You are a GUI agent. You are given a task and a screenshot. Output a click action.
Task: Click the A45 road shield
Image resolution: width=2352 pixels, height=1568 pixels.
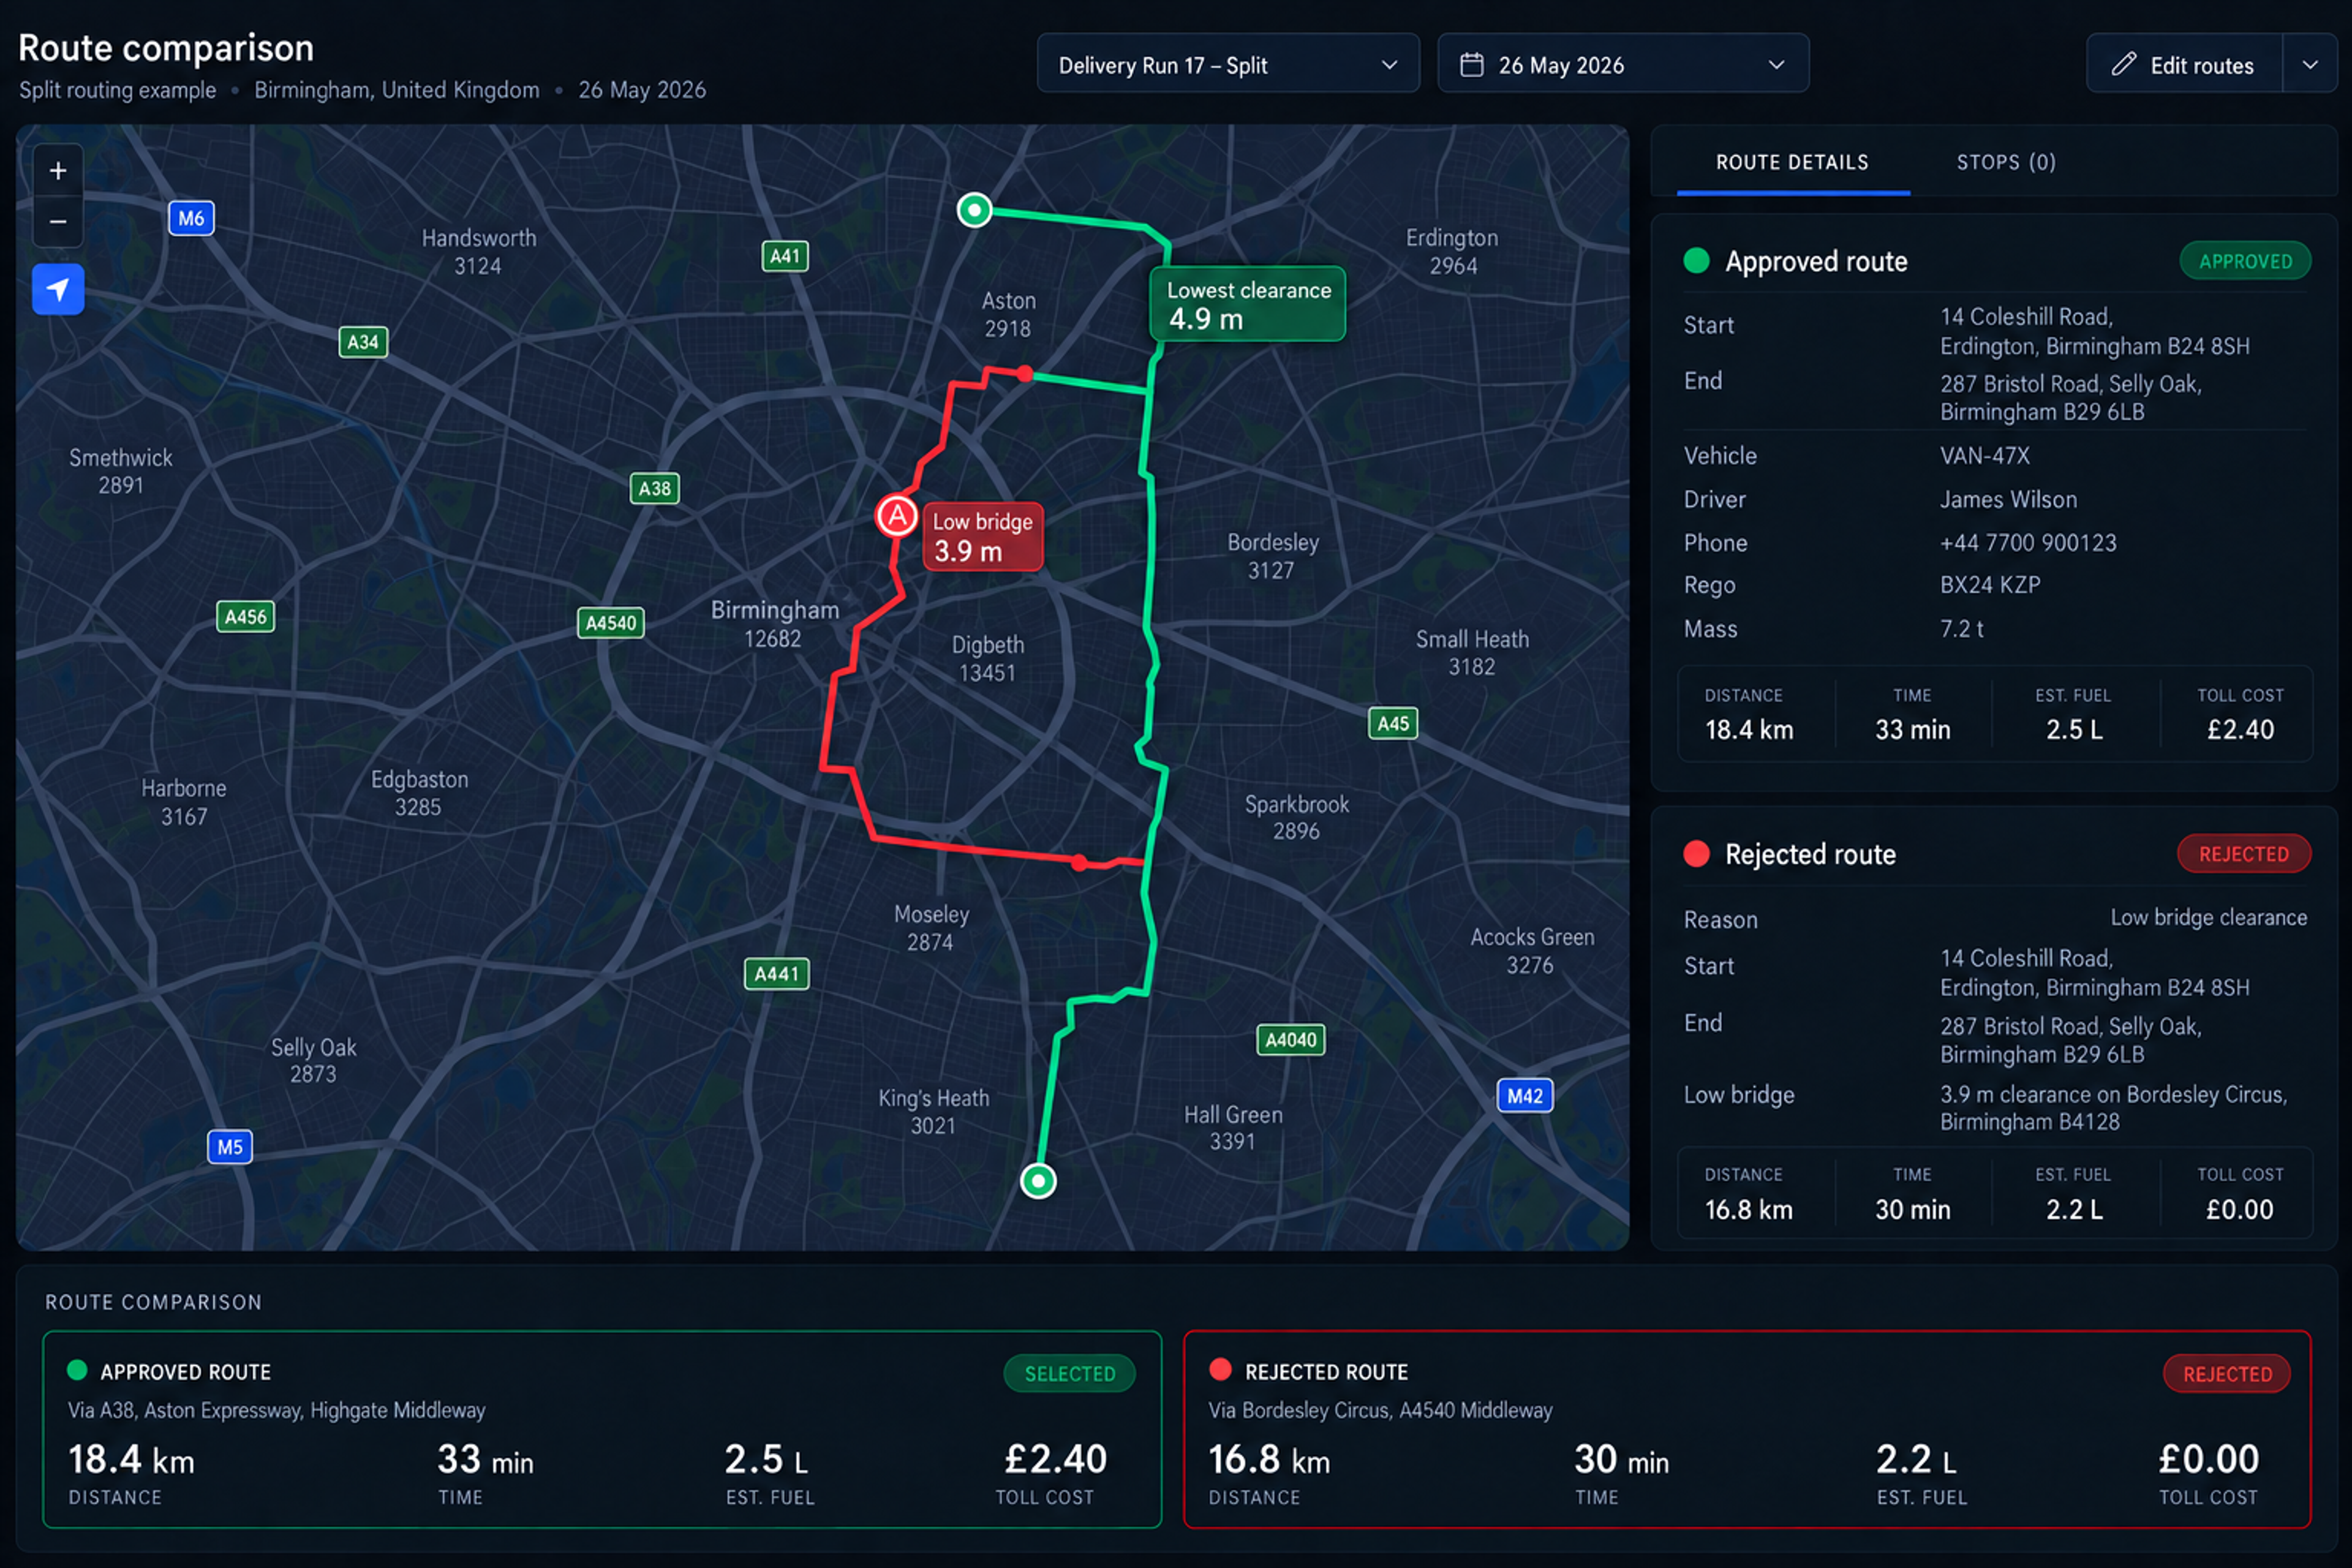(x=1393, y=723)
